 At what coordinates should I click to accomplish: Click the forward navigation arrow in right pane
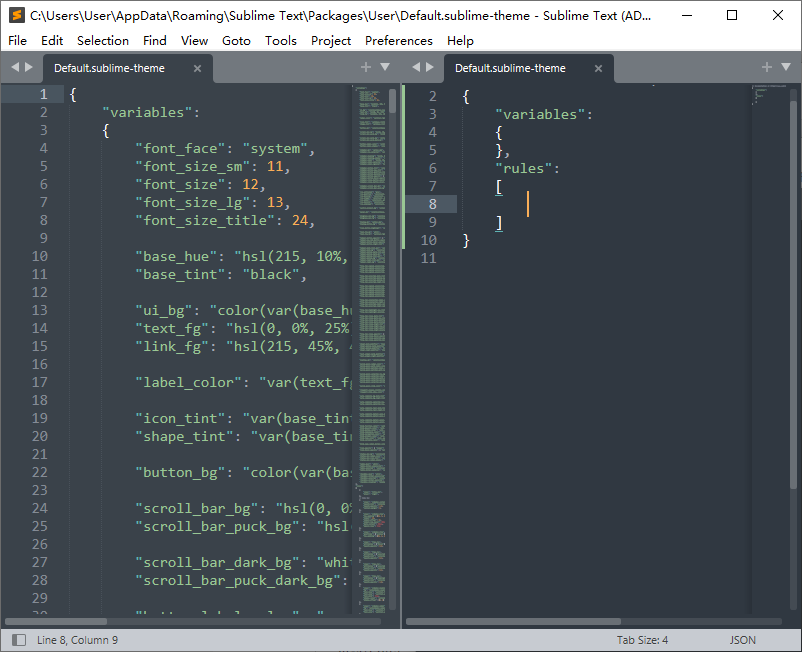click(430, 67)
